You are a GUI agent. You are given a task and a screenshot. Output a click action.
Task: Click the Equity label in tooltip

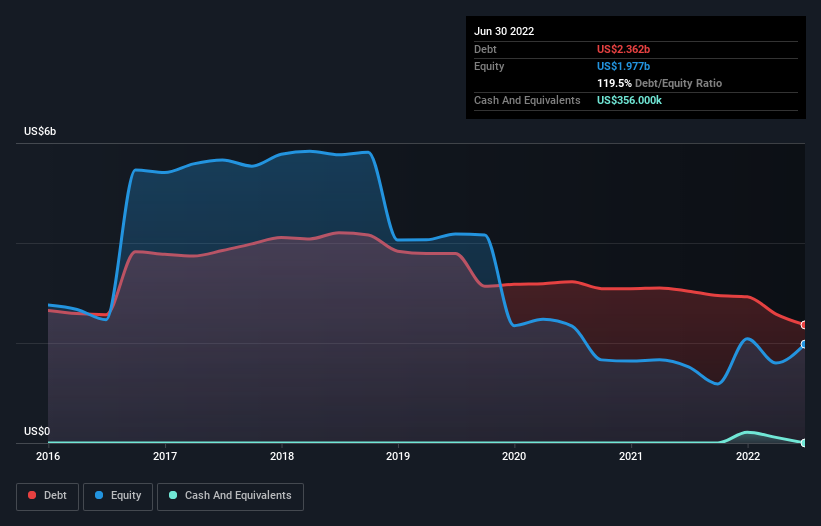(x=489, y=66)
